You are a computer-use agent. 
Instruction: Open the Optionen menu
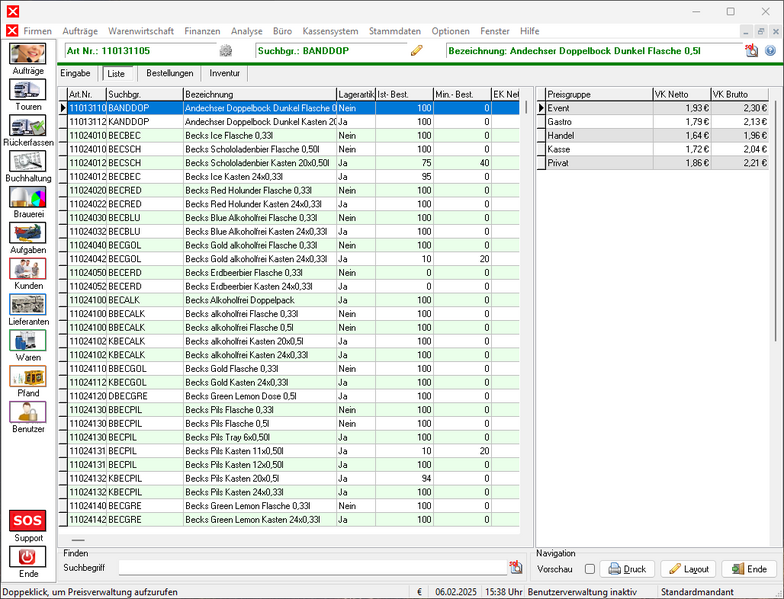[x=450, y=31]
